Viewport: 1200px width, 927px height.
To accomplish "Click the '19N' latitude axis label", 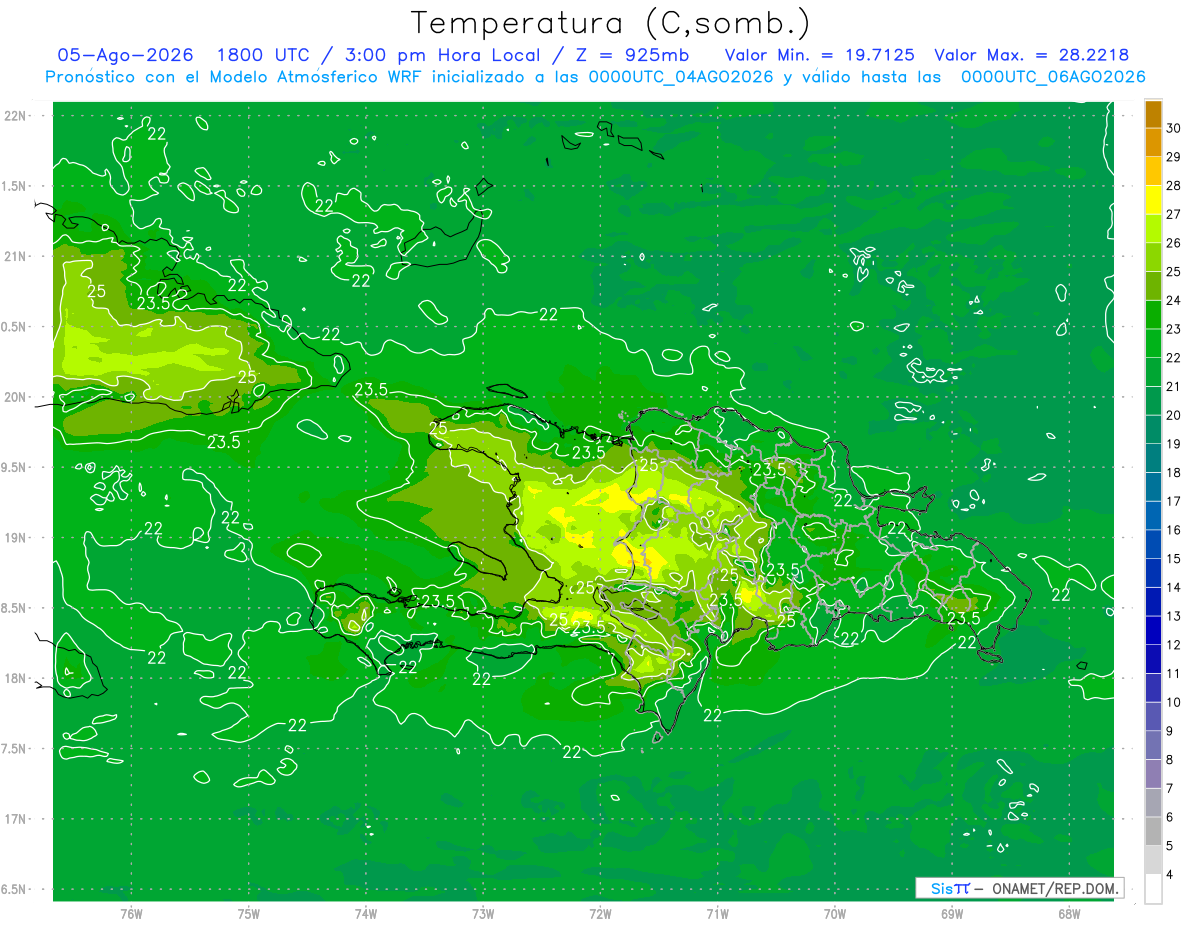I will [x=16, y=538].
